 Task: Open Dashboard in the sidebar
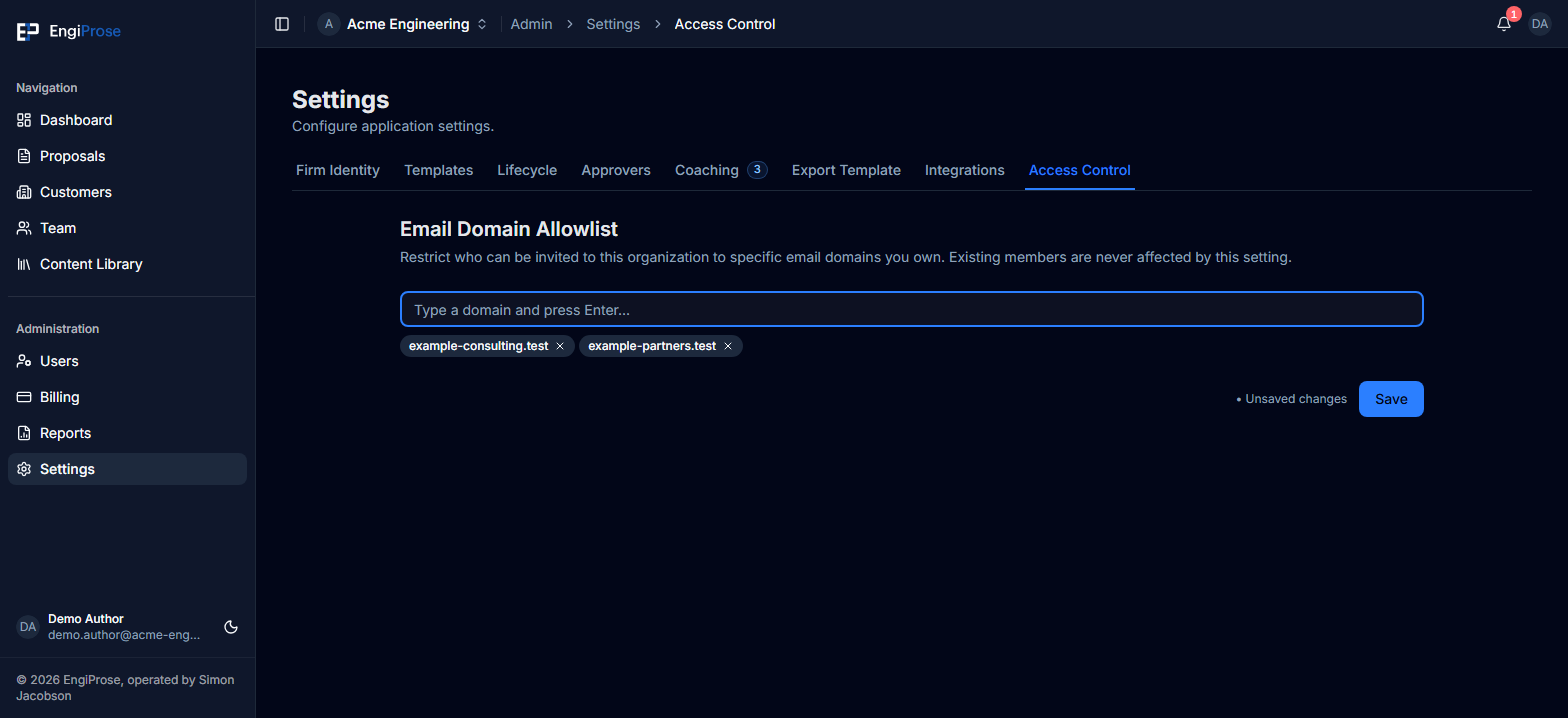pos(127,120)
